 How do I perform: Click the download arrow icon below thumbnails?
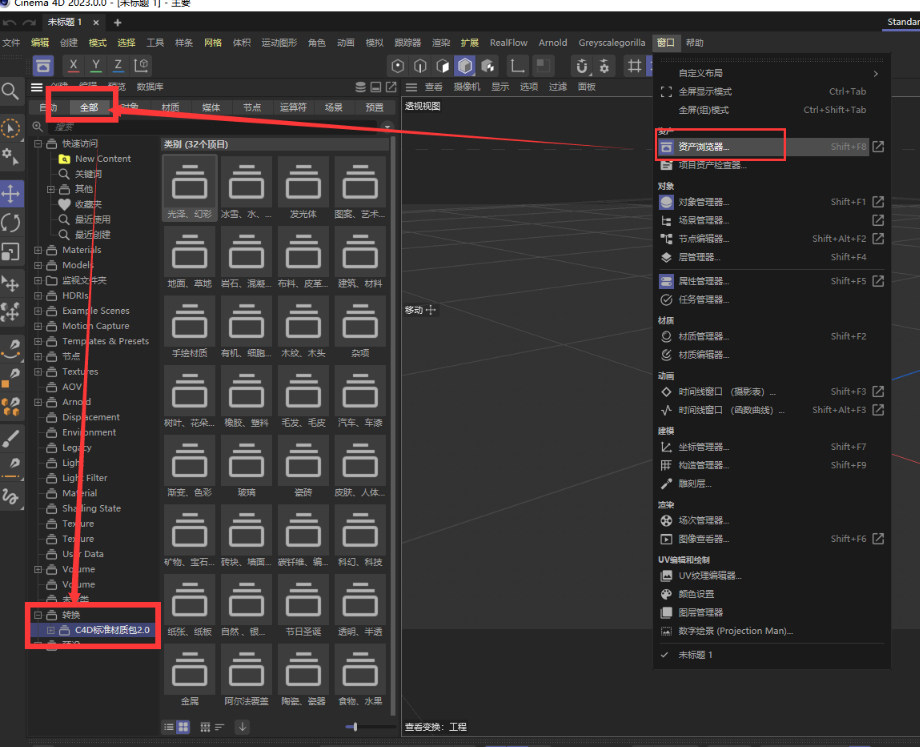[242, 727]
